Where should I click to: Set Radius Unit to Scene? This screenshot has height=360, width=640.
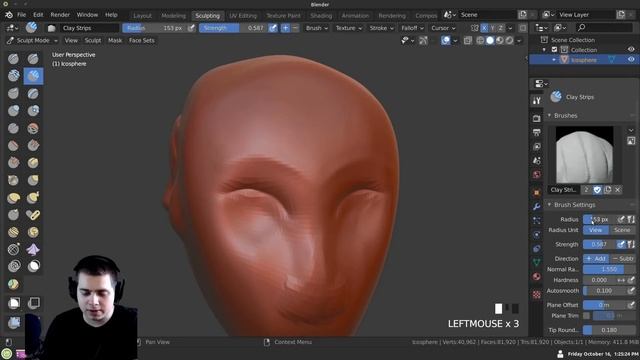pos(622,230)
